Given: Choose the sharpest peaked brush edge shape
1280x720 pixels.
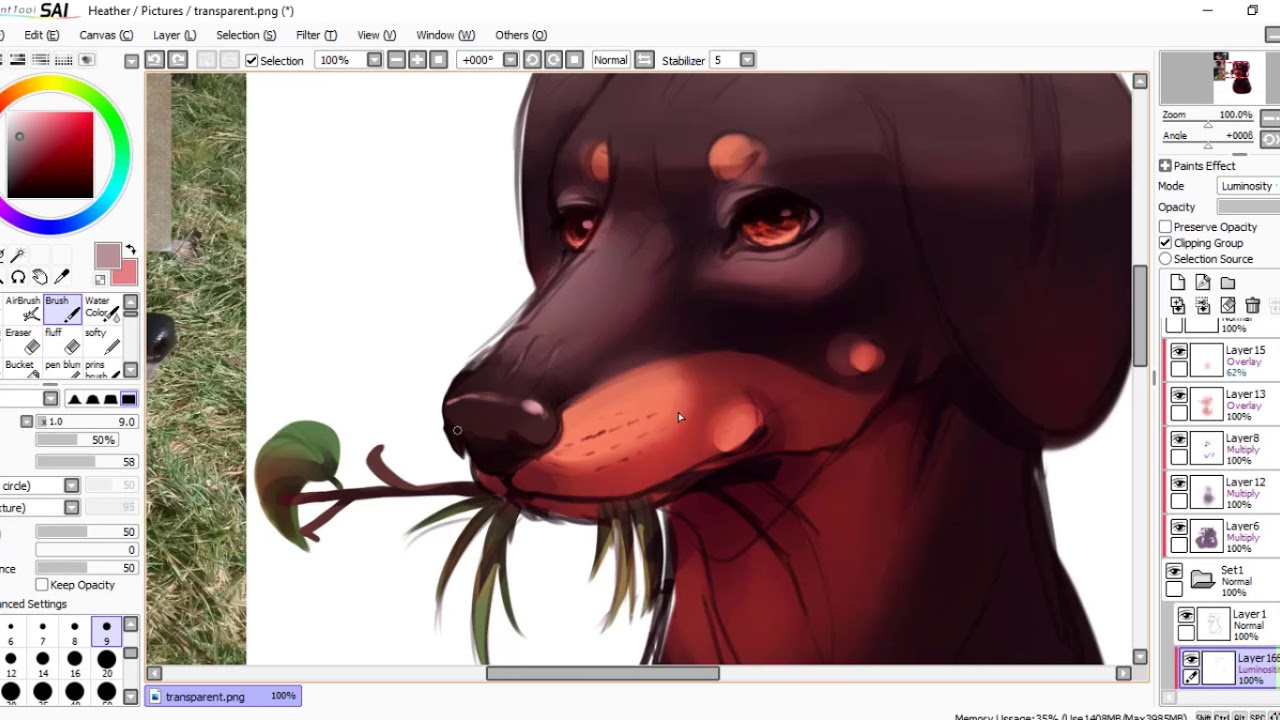Looking at the screenshot, I should 75,399.
